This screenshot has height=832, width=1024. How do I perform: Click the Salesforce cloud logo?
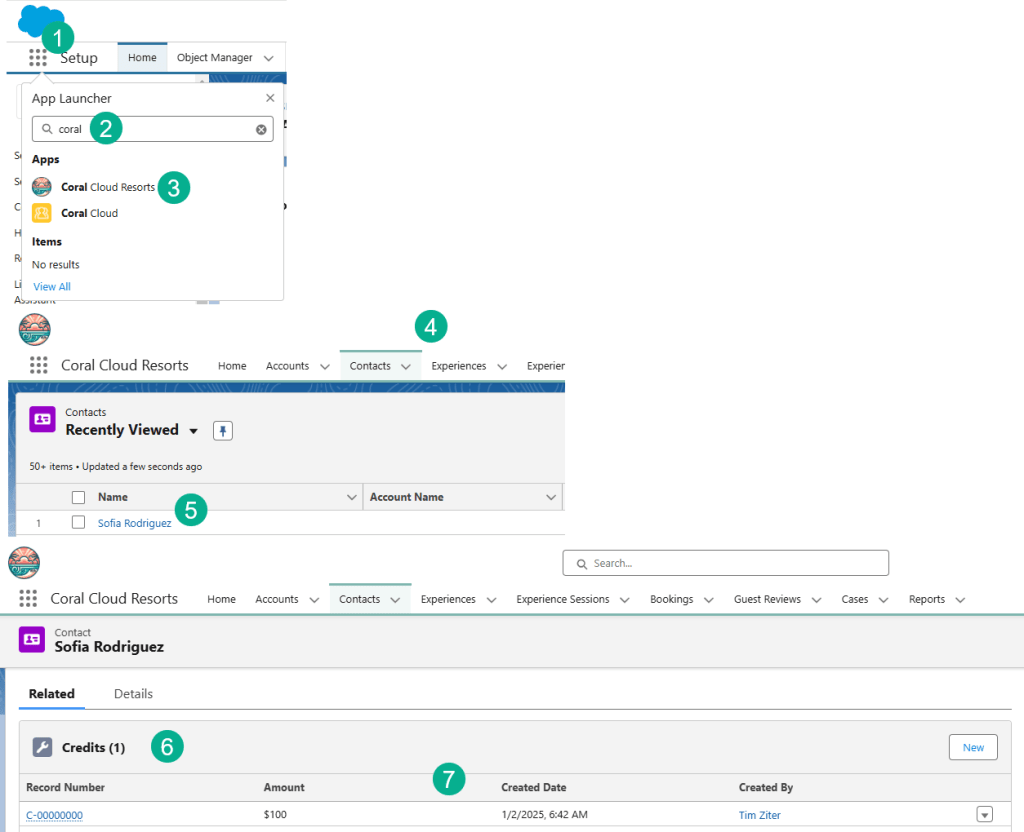40,19
